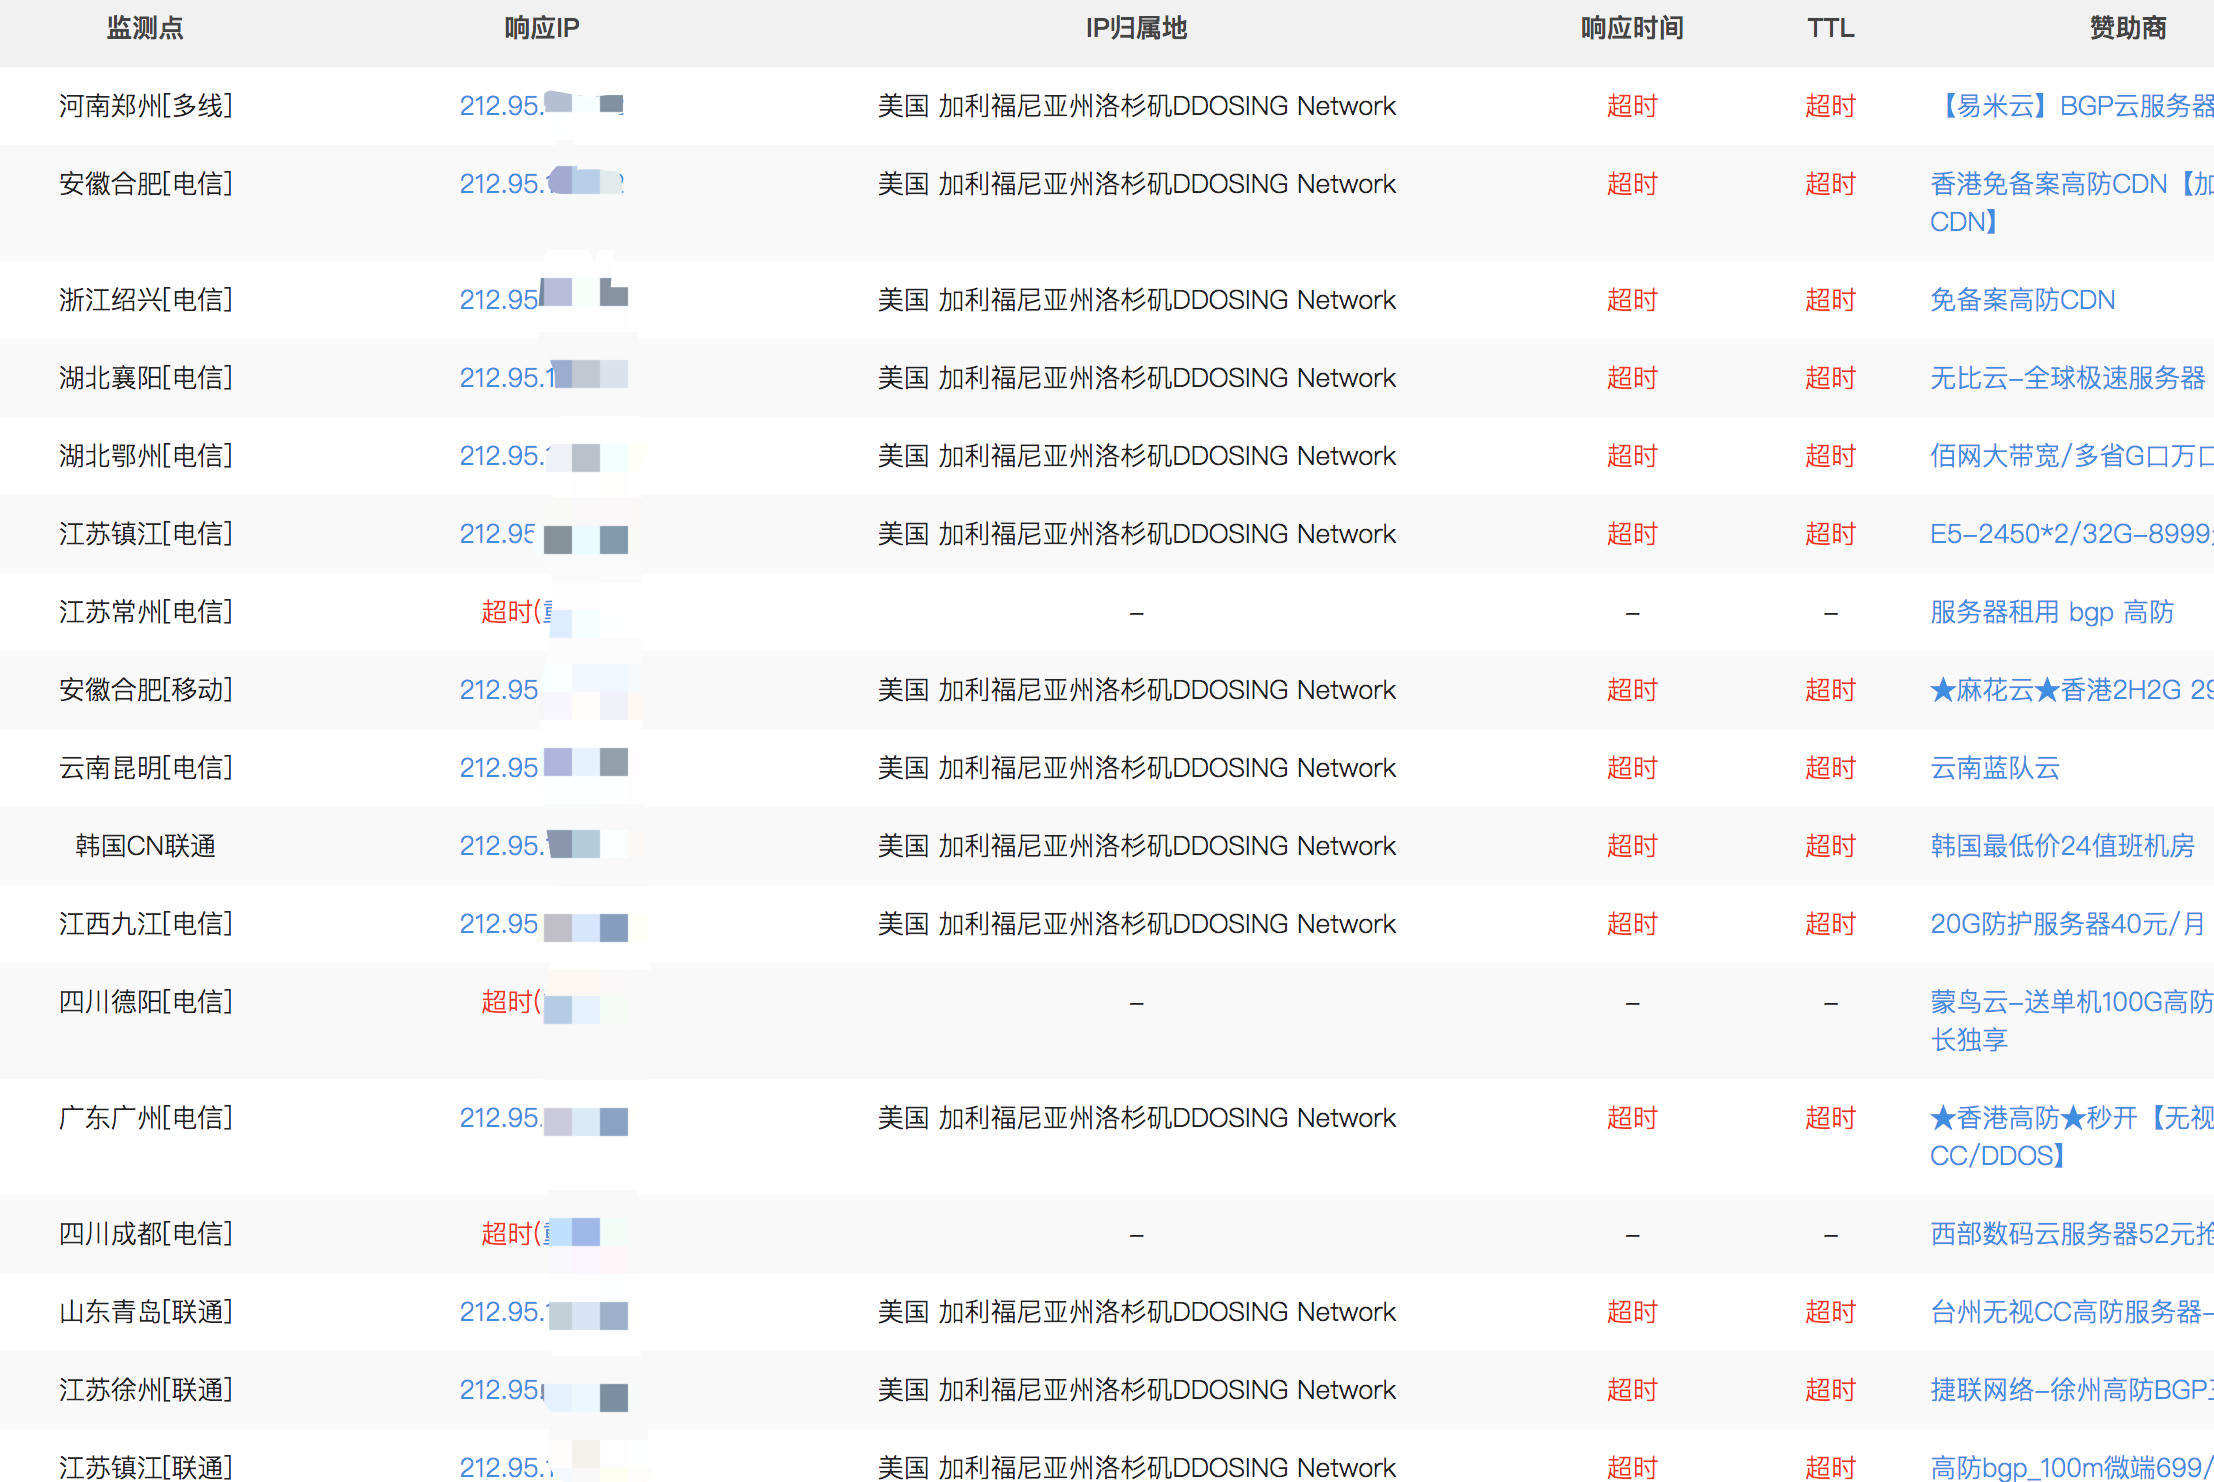Image resolution: width=2214 pixels, height=1482 pixels.
Task: Open the ★麻花云★香港2H2G link
Action: (x=2068, y=690)
